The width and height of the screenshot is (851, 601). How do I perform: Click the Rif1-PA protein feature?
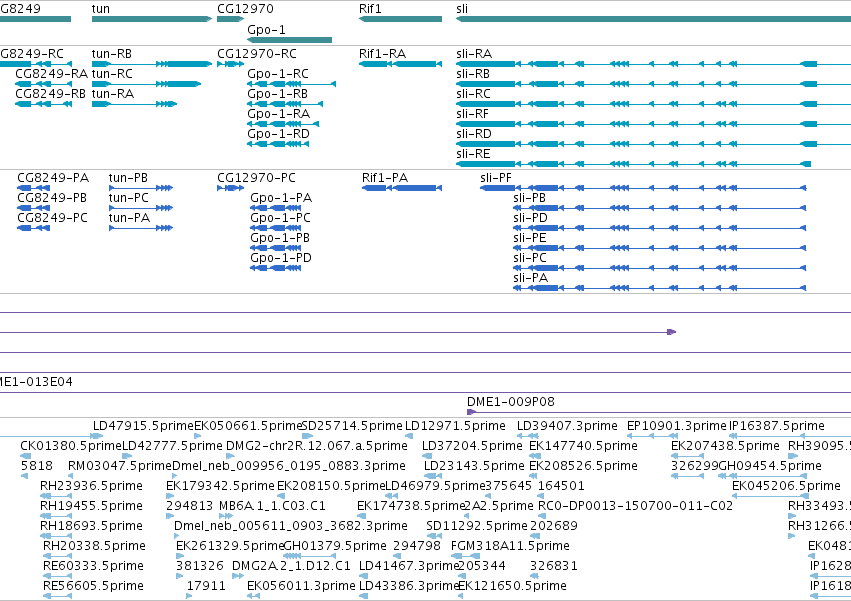pyautogui.click(x=402, y=188)
